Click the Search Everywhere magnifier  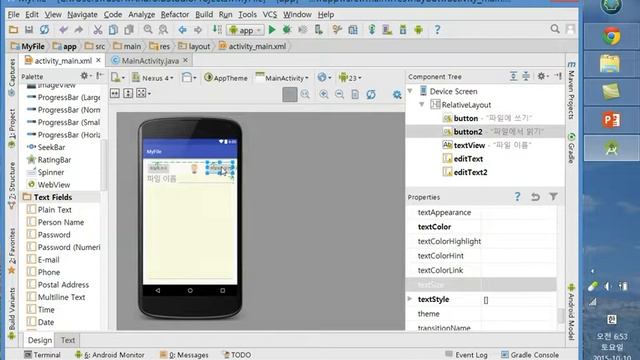point(555,29)
